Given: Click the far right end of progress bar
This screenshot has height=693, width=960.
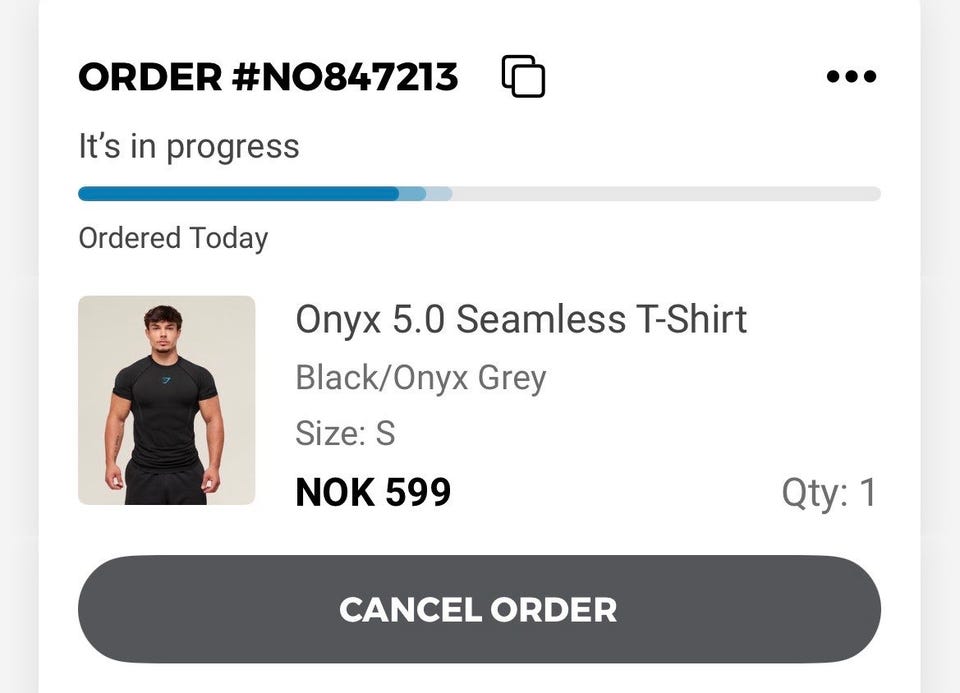Looking at the screenshot, I should (874, 194).
